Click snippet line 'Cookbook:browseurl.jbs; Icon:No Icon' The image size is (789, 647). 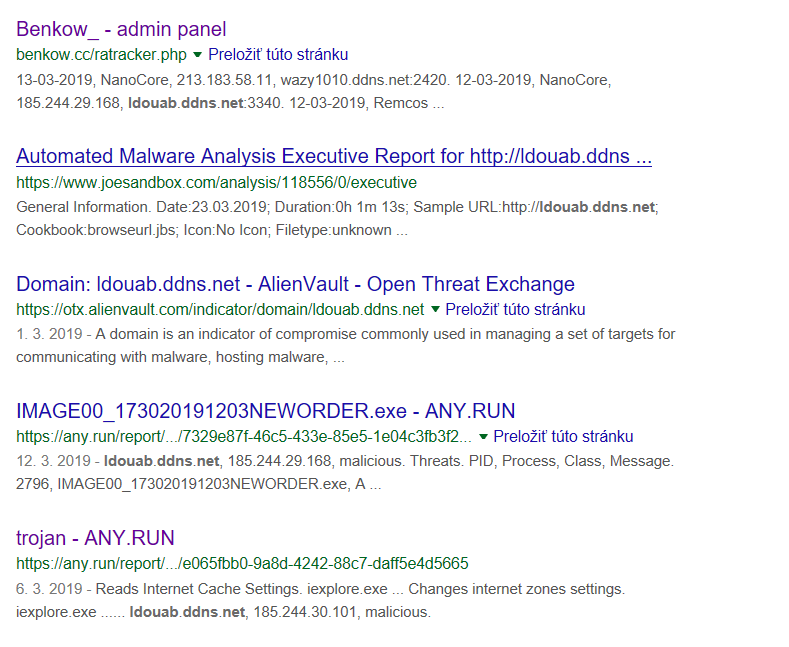pyautogui.click(x=212, y=230)
